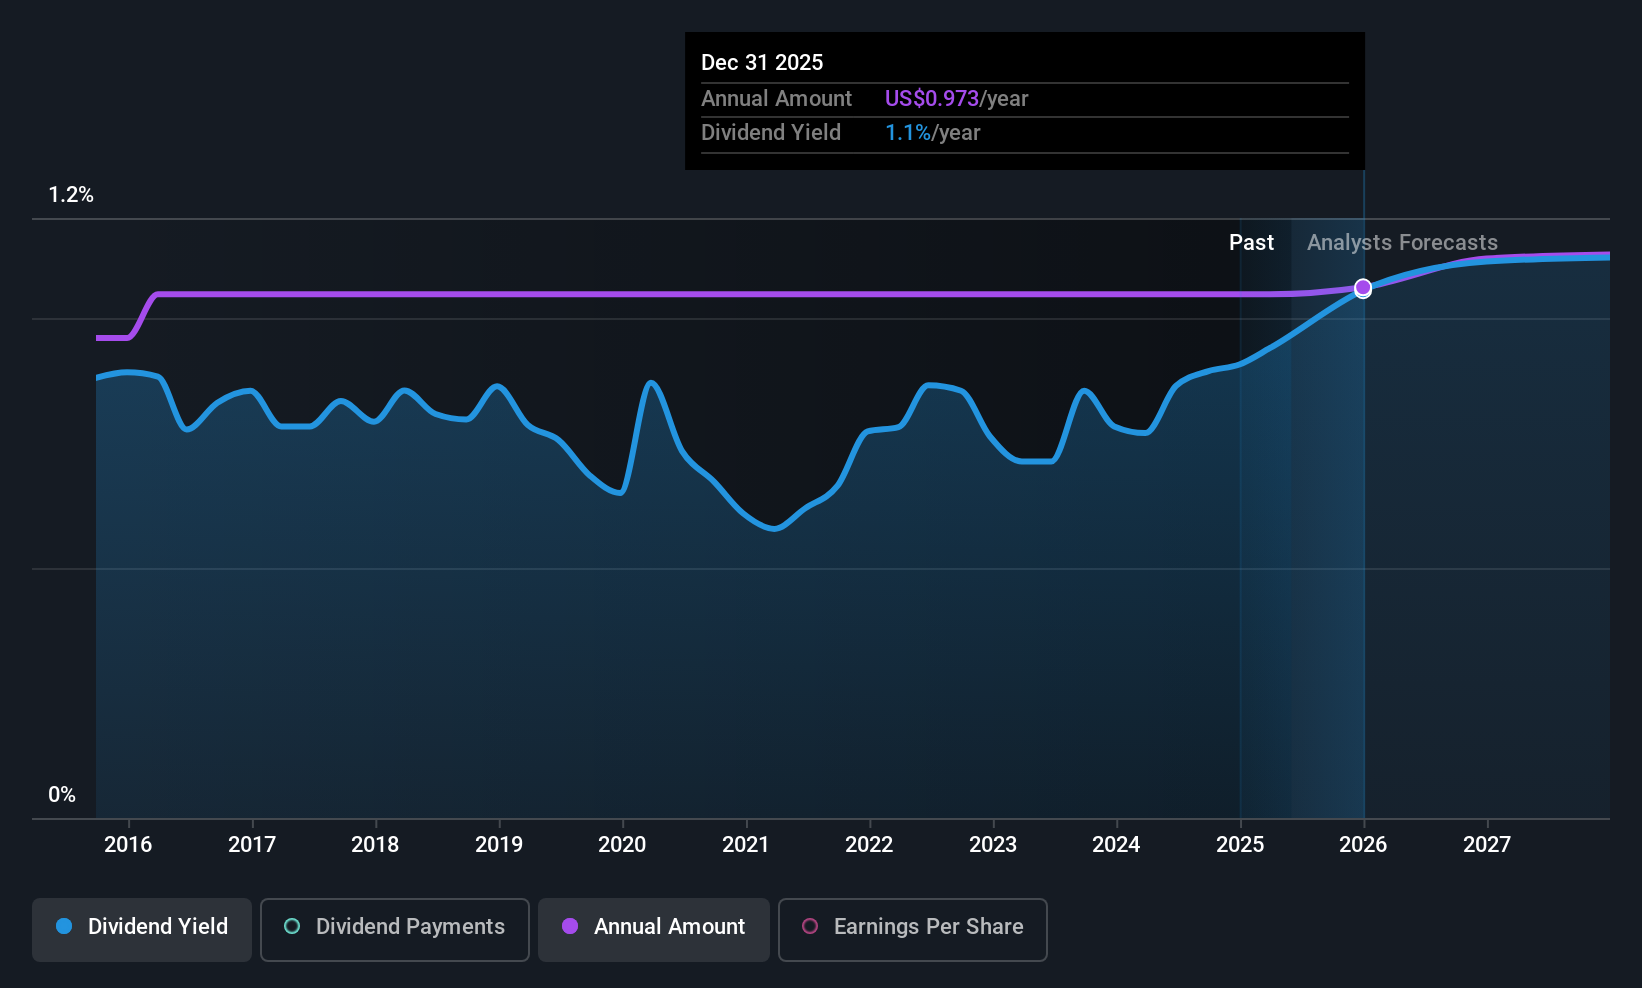Click the 2019 x-axis label
Screen dimensions: 1642x988
click(499, 845)
